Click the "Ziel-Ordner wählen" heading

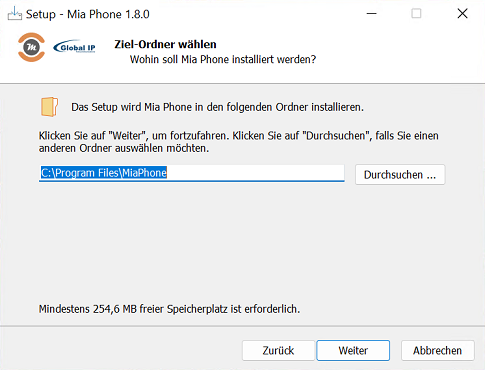coord(165,44)
